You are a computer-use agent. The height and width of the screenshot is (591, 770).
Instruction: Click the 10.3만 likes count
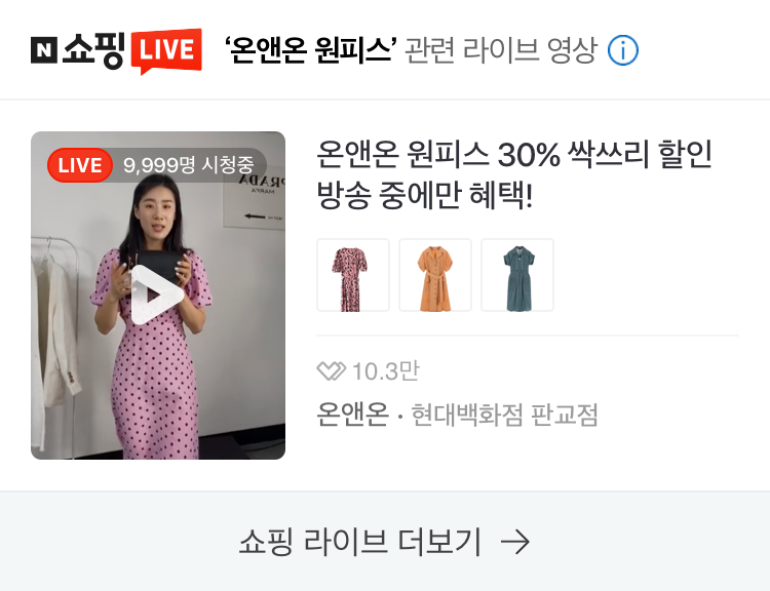click(x=386, y=371)
